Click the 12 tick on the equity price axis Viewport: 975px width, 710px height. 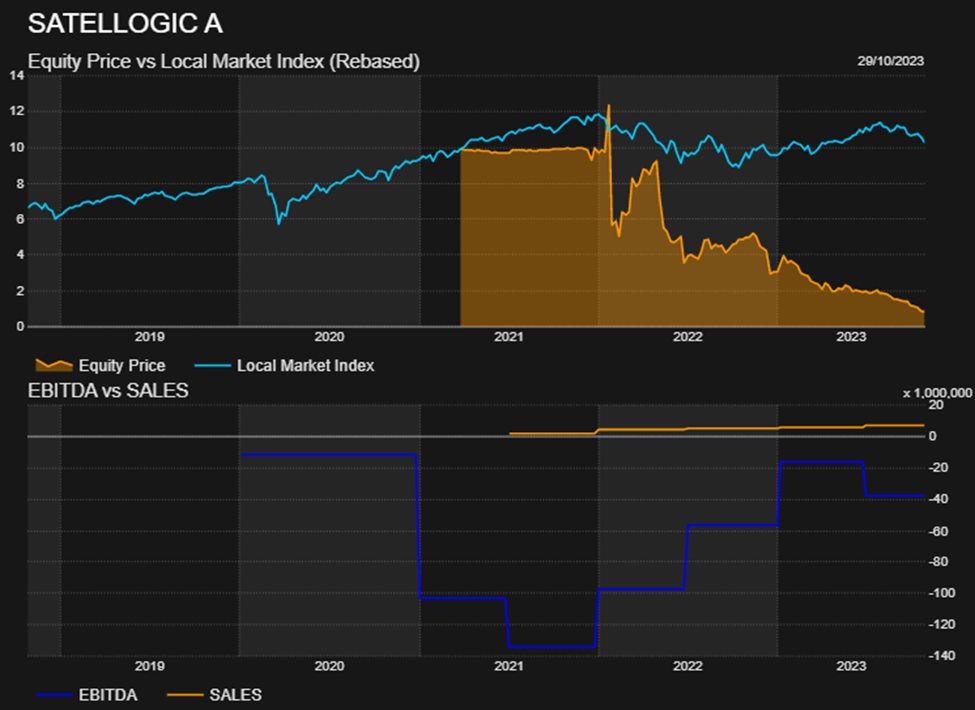coord(17,111)
